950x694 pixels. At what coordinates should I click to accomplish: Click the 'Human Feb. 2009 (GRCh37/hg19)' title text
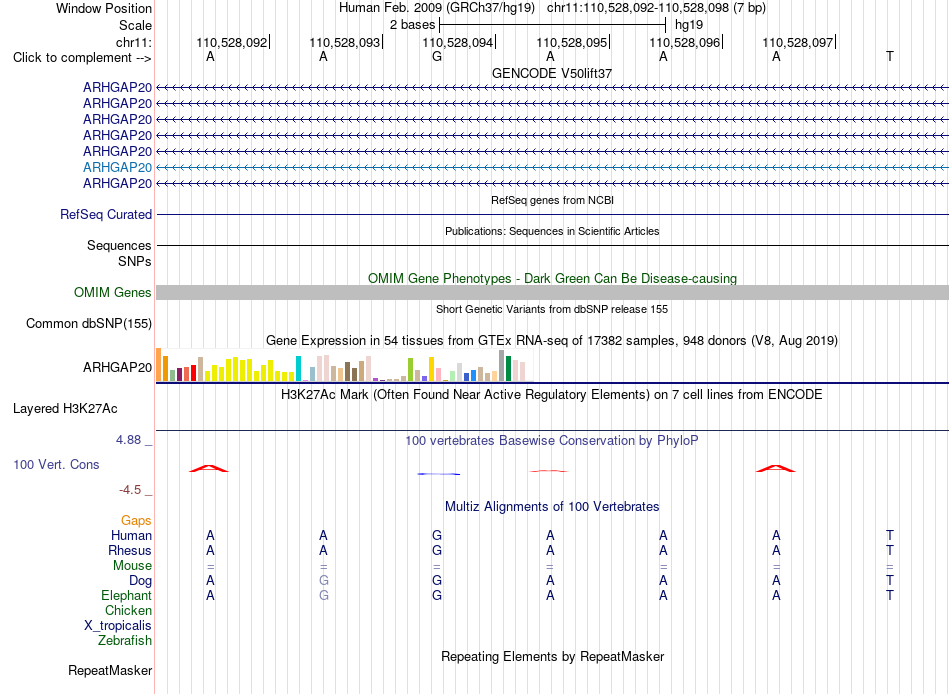point(436,8)
